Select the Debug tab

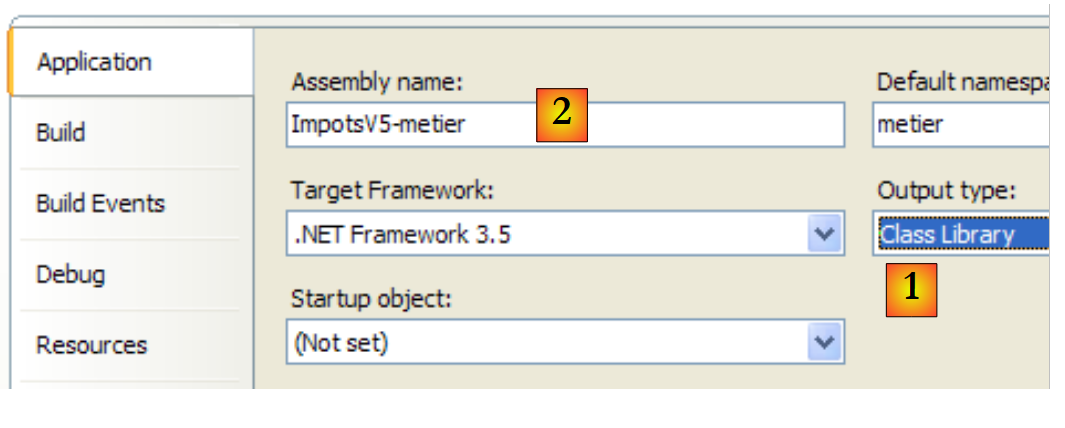[x=70, y=274]
